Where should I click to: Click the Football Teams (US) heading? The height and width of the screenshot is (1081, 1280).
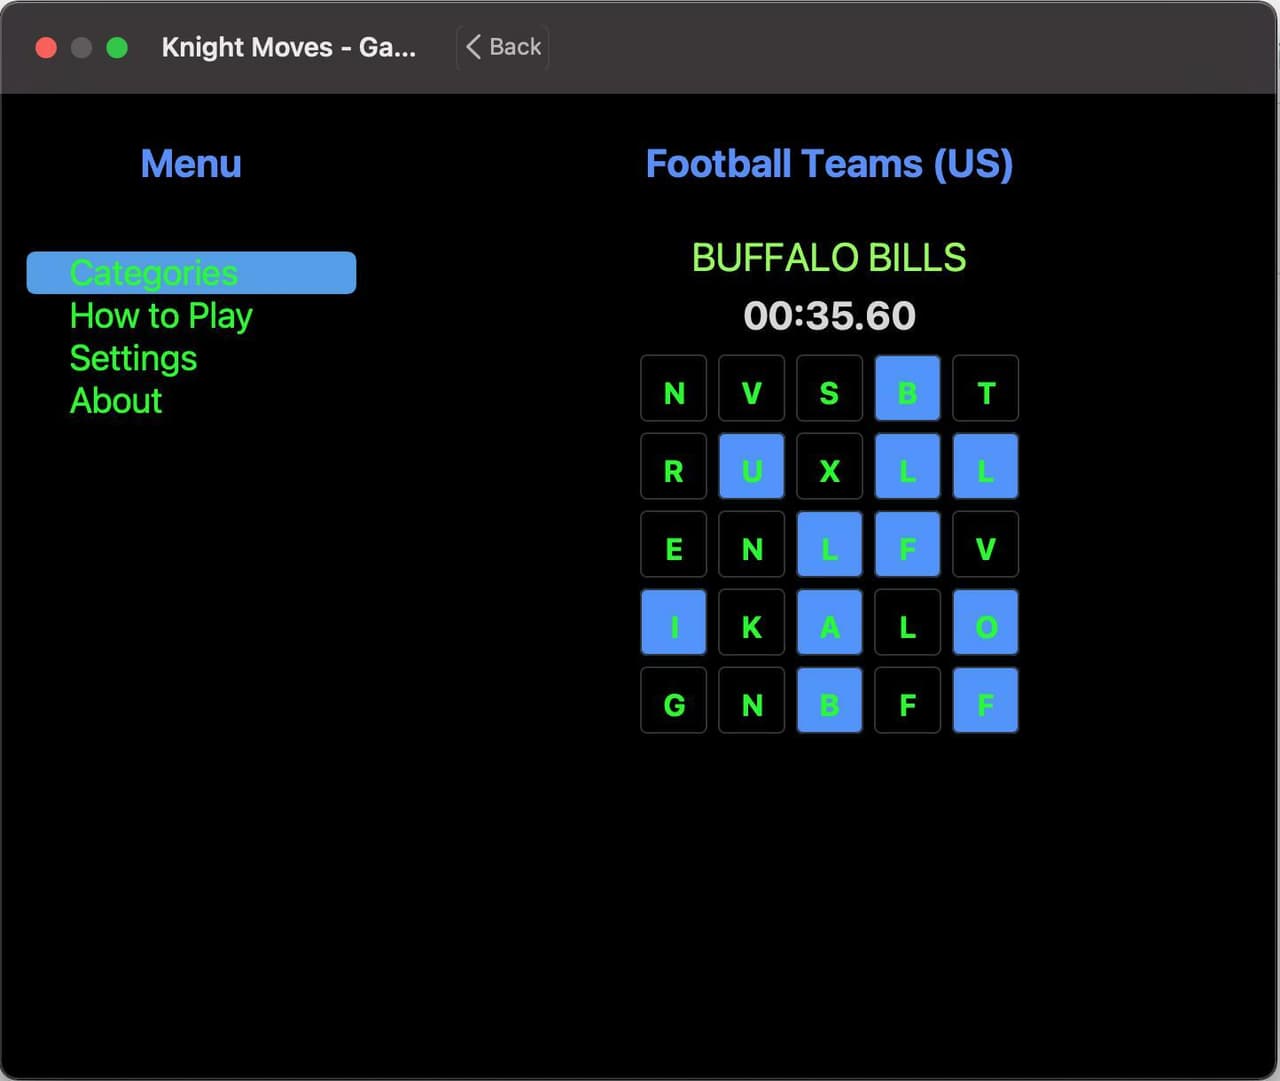(829, 164)
